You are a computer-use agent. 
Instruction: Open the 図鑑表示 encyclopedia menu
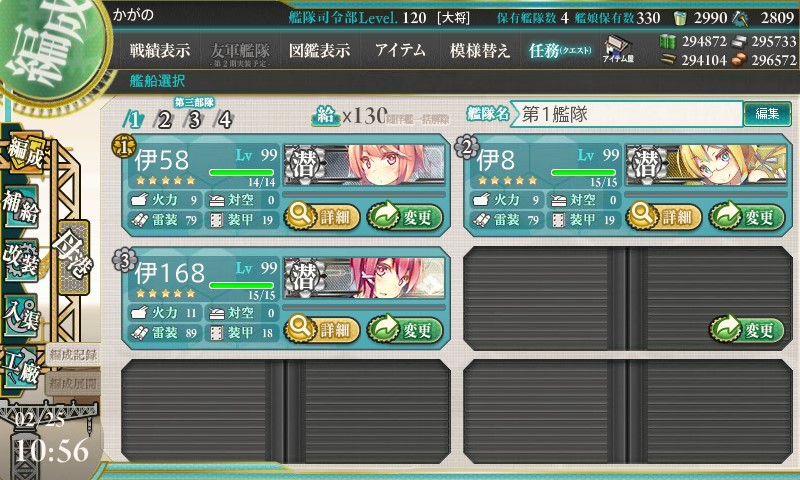(319, 50)
